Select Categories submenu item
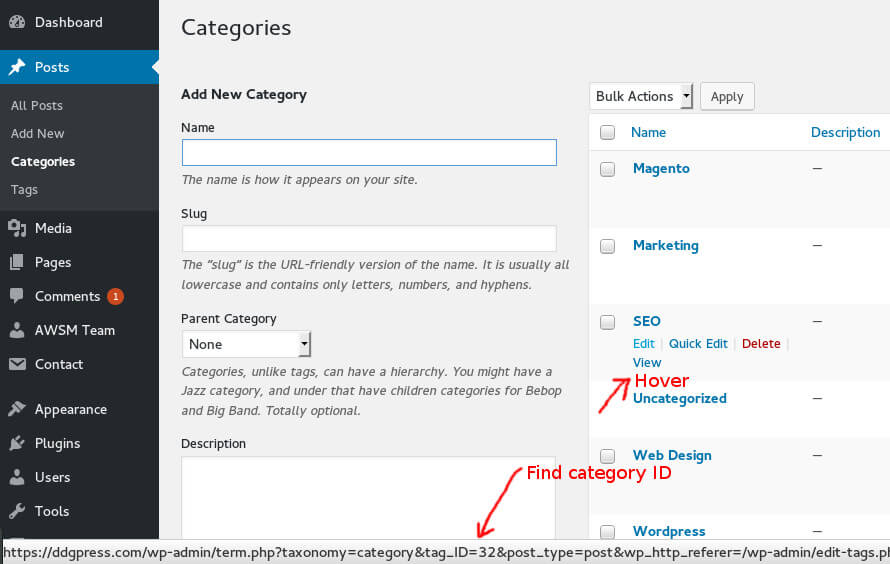The width and height of the screenshot is (890, 564). (43, 162)
